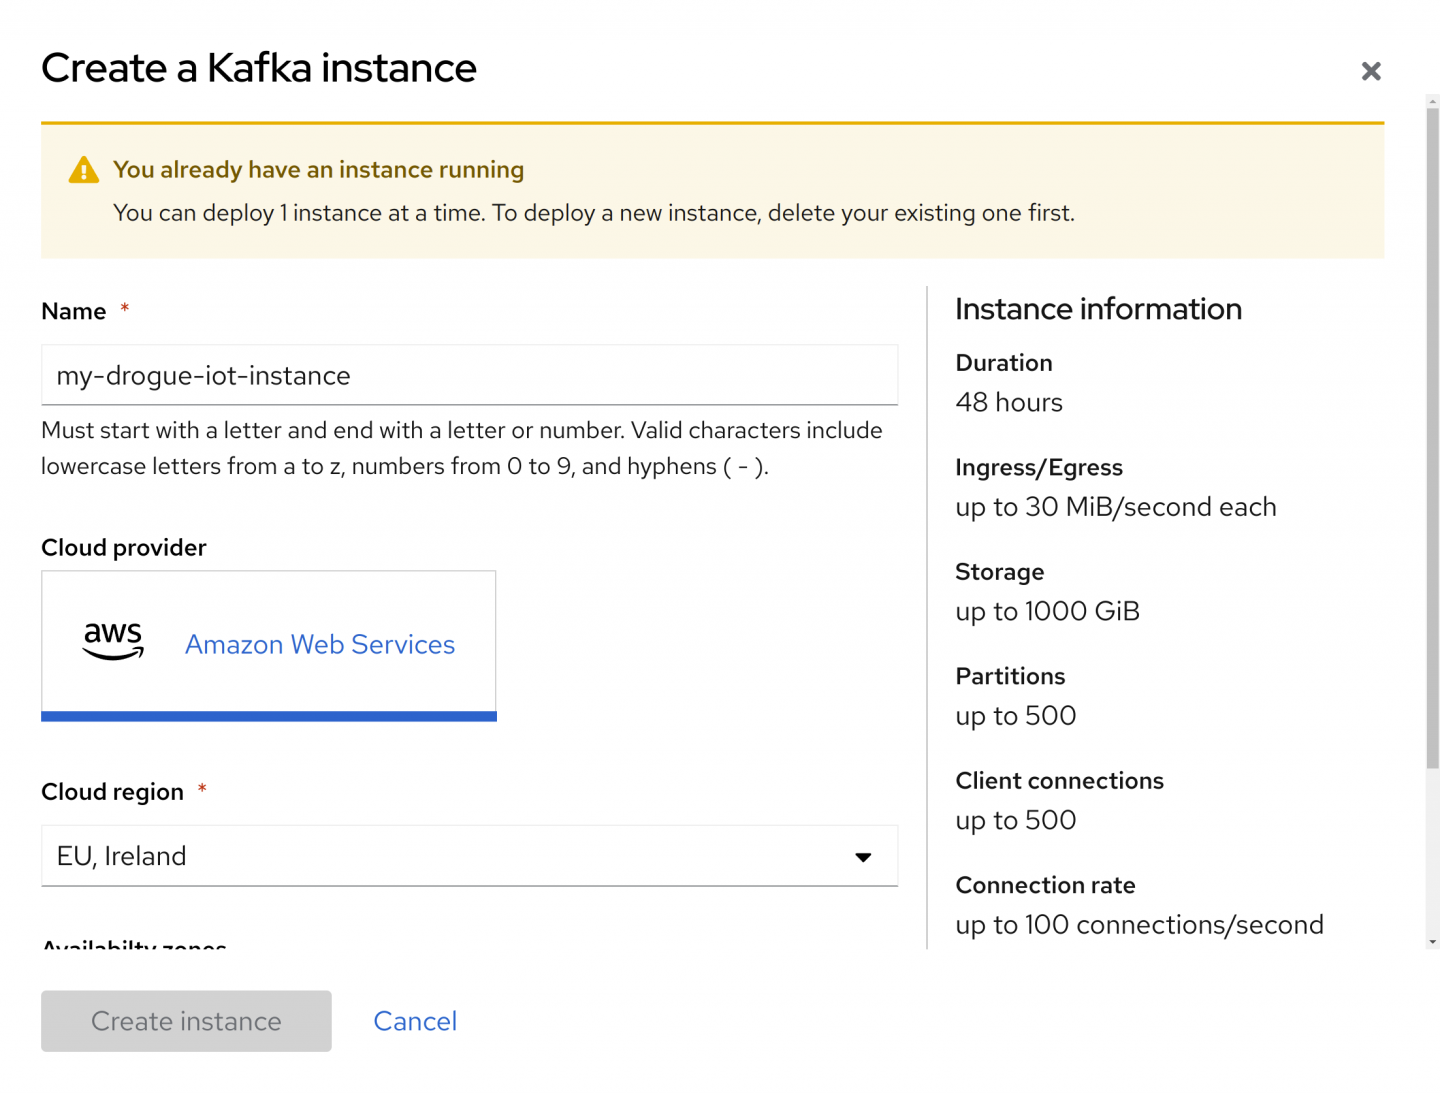Click the 'Create a Kafka instance' title
The height and width of the screenshot is (1093, 1440).
pos(259,68)
